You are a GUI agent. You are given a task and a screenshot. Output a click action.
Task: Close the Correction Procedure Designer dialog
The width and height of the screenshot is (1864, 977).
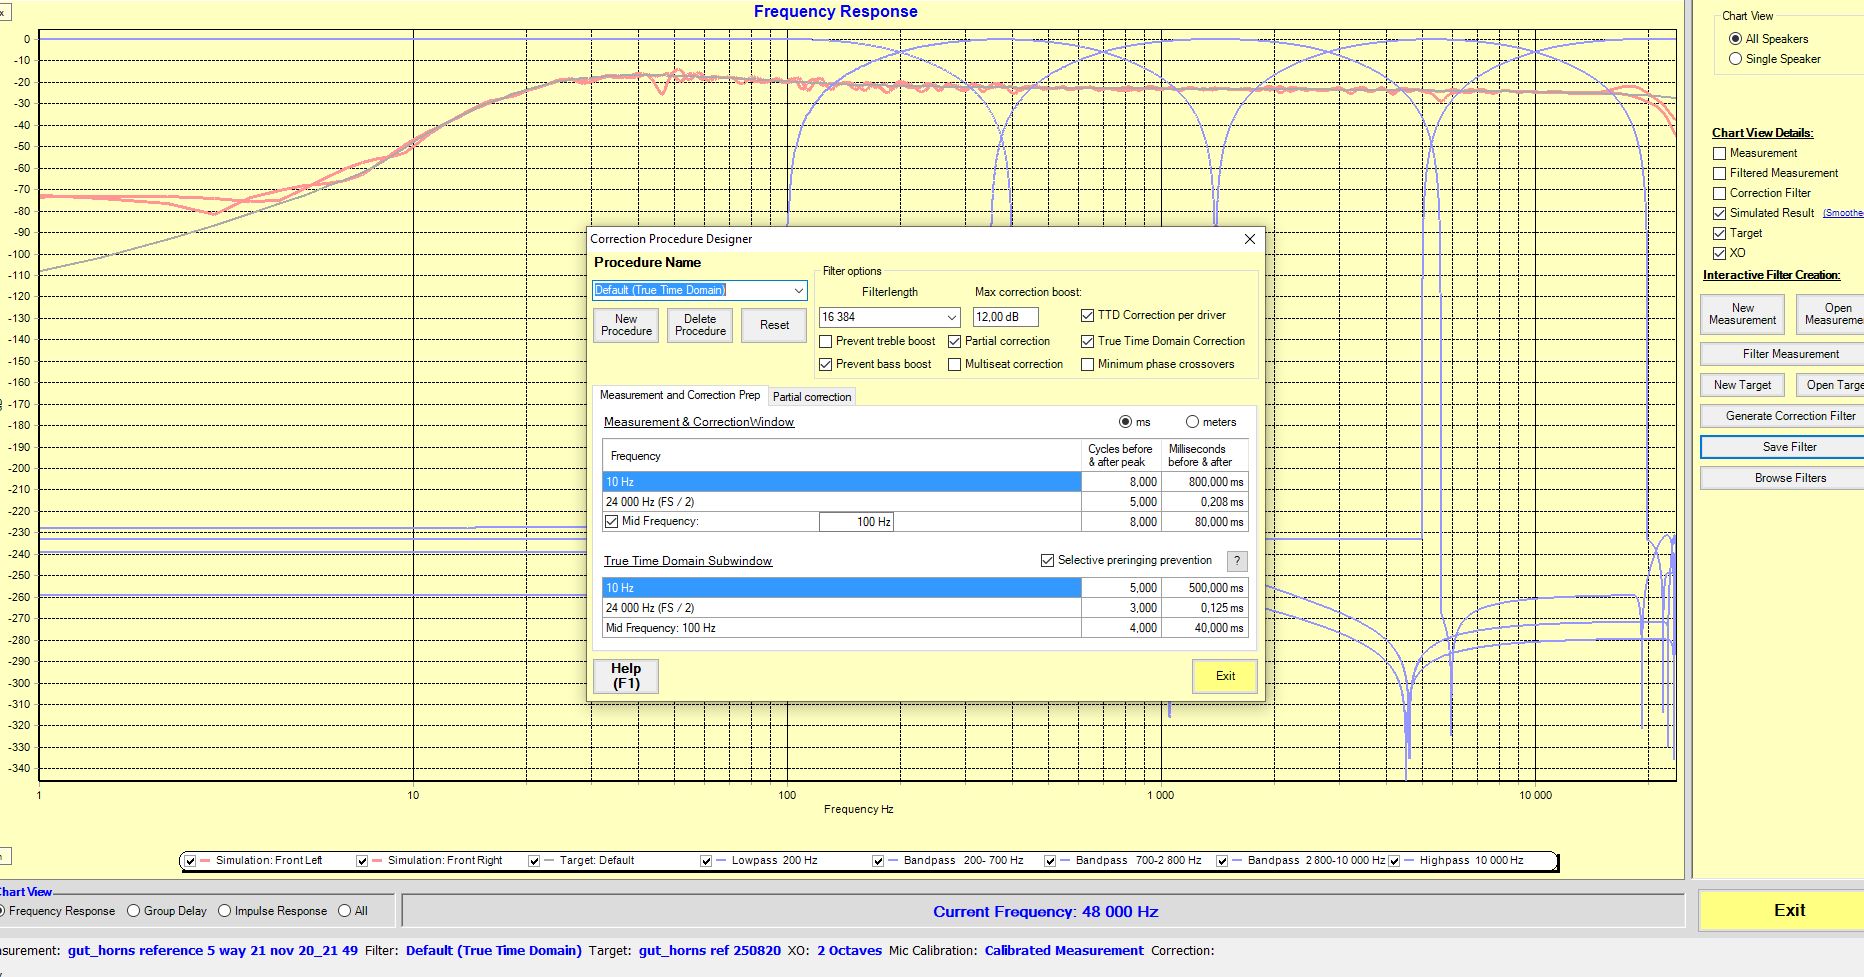click(1249, 239)
